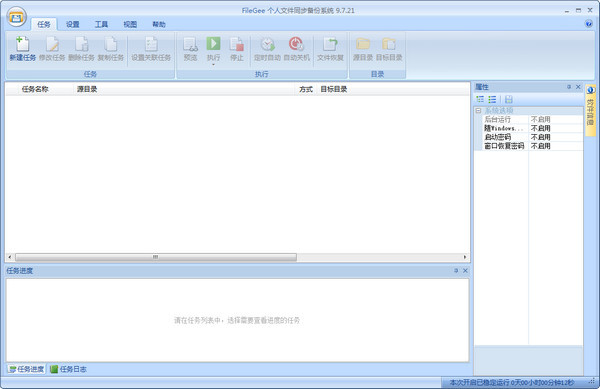The height and width of the screenshot is (389, 600).
Task: Click the save icon in 属性 toolbar
Action: (509, 99)
